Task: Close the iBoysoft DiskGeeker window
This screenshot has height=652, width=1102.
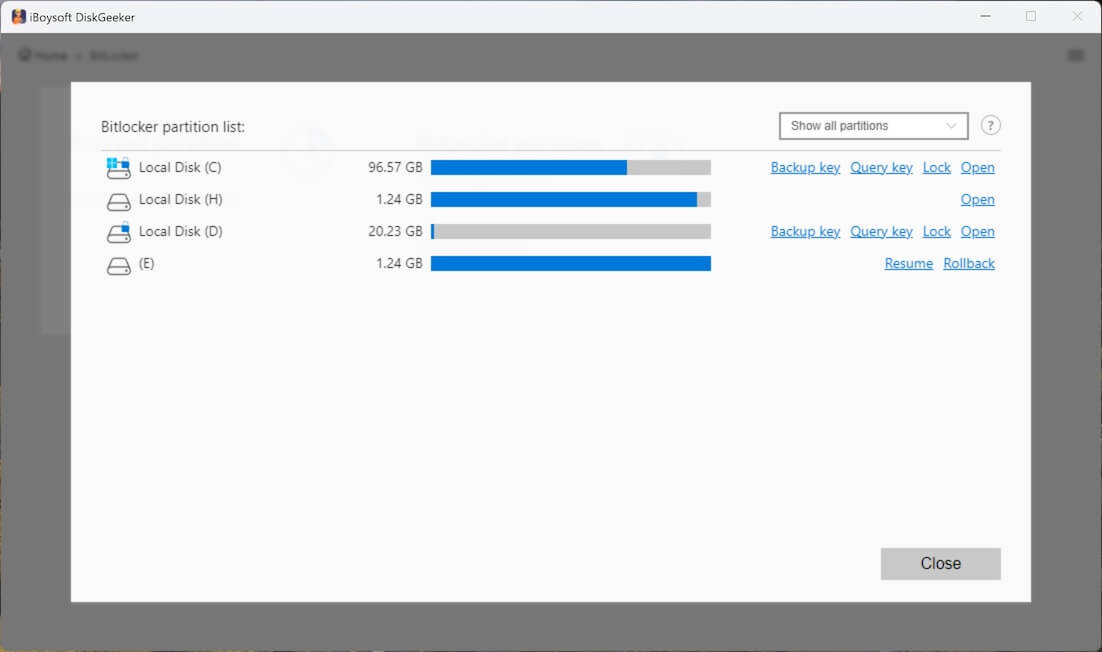Action: (x=1077, y=16)
